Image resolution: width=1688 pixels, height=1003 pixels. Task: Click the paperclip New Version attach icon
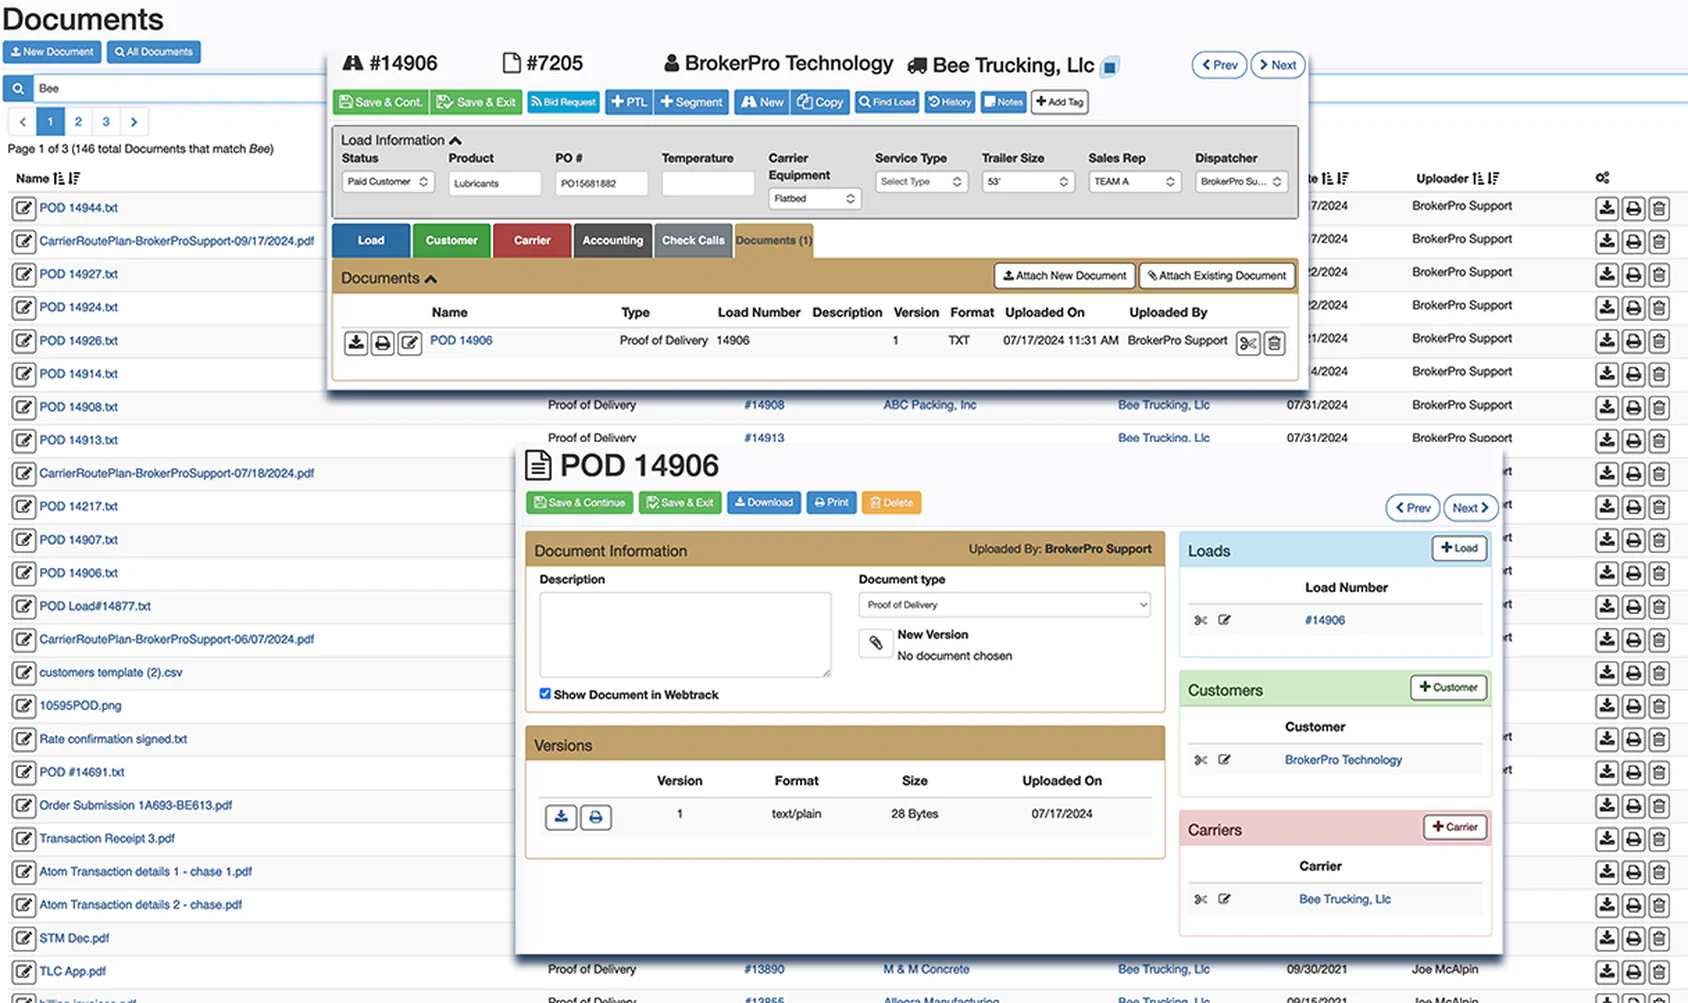[875, 643]
